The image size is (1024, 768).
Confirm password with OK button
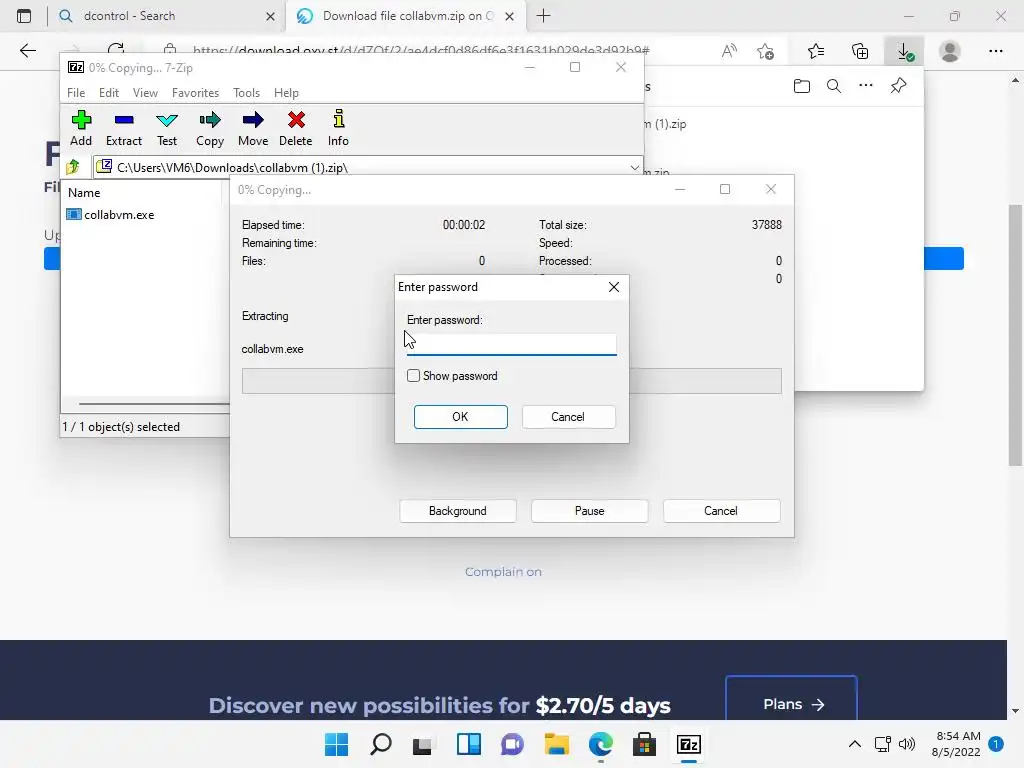pyautogui.click(x=460, y=417)
